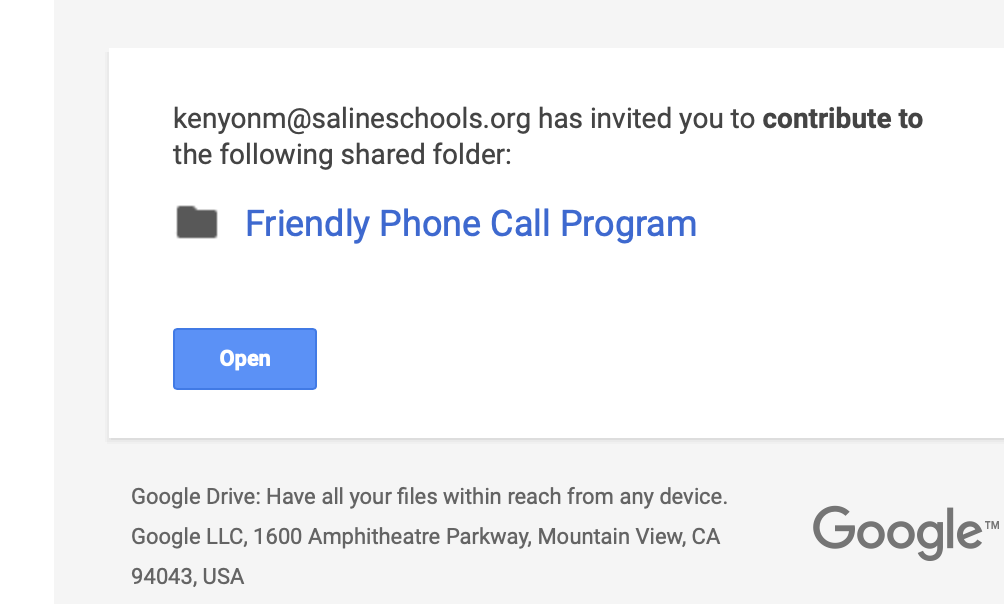
Task: Open the Friendly Phone Call Program link
Action: click(x=470, y=223)
